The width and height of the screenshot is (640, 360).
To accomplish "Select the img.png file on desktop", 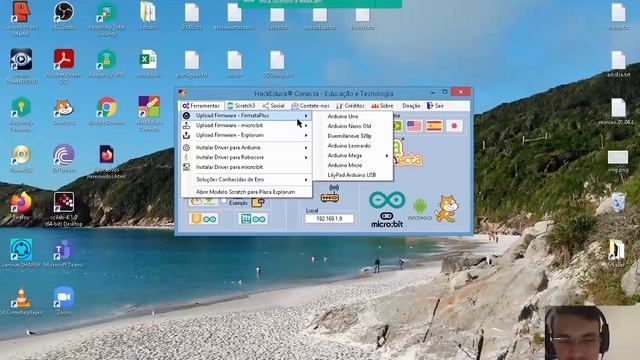I will click(x=618, y=161).
